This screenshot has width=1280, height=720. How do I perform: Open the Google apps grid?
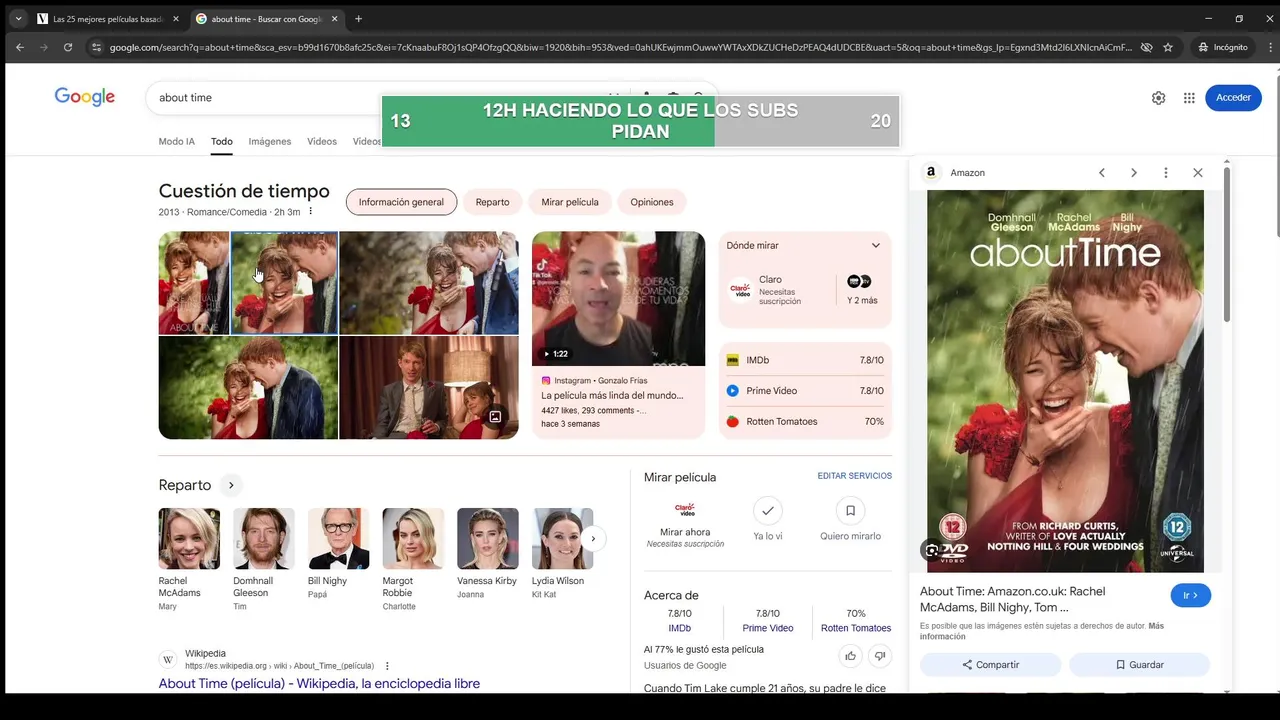coord(1189,98)
